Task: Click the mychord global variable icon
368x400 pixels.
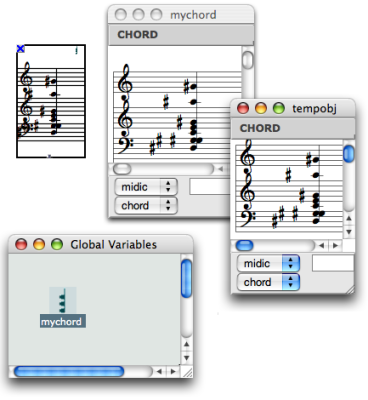Action: (x=63, y=301)
